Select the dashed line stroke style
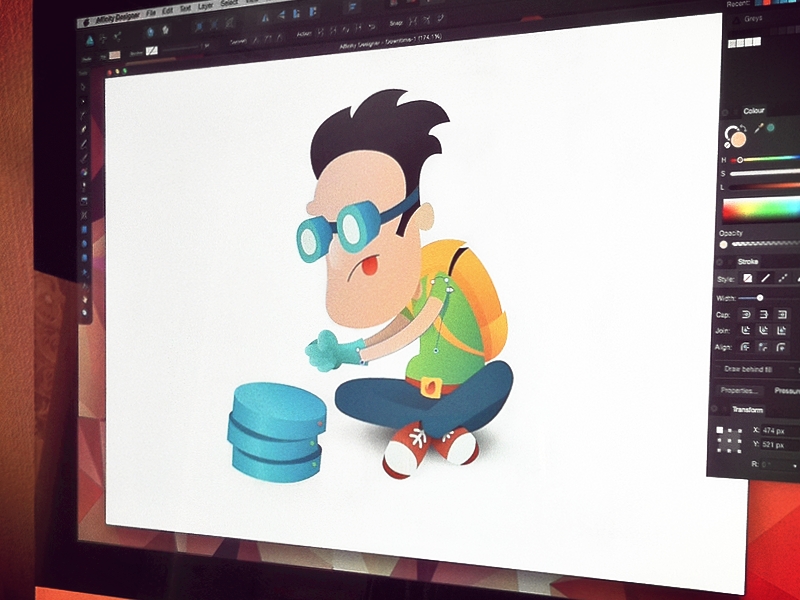This screenshot has height=600, width=800. click(x=782, y=278)
